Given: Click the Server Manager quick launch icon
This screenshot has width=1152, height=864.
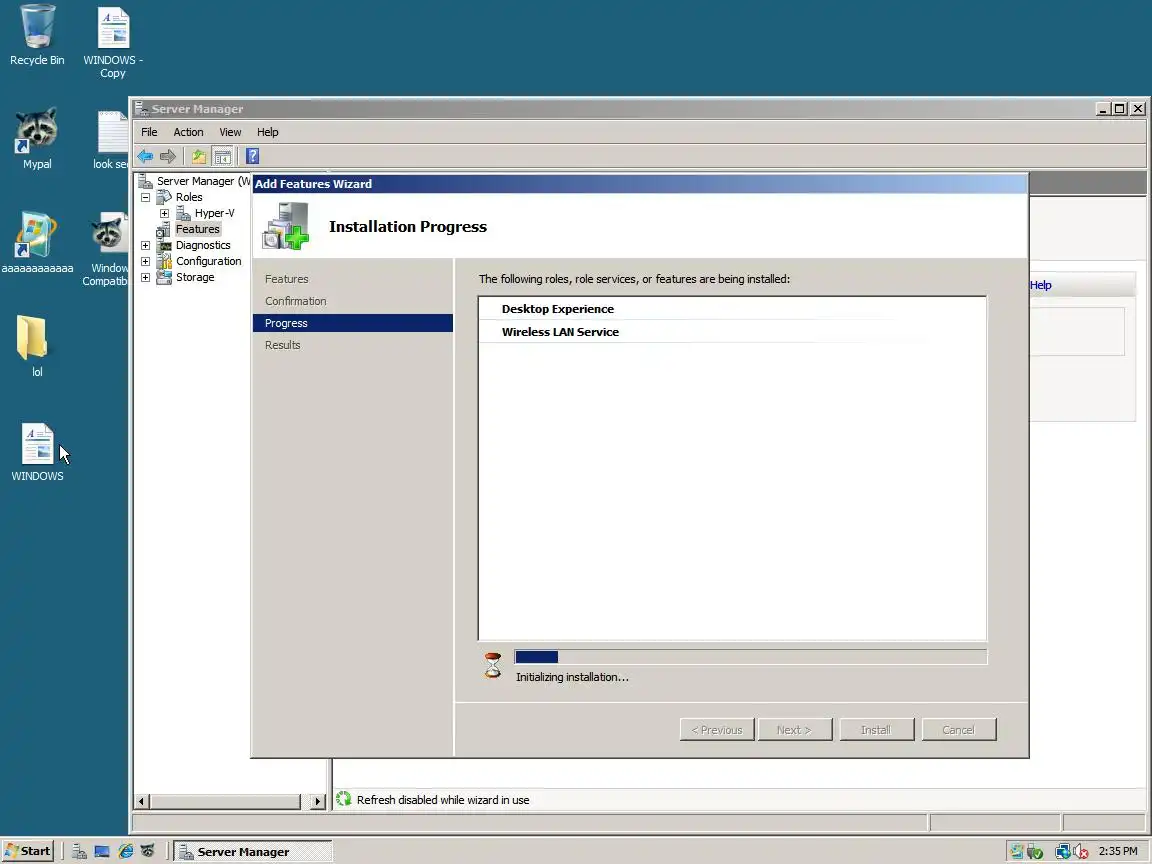Looking at the screenshot, I should [x=79, y=852].
